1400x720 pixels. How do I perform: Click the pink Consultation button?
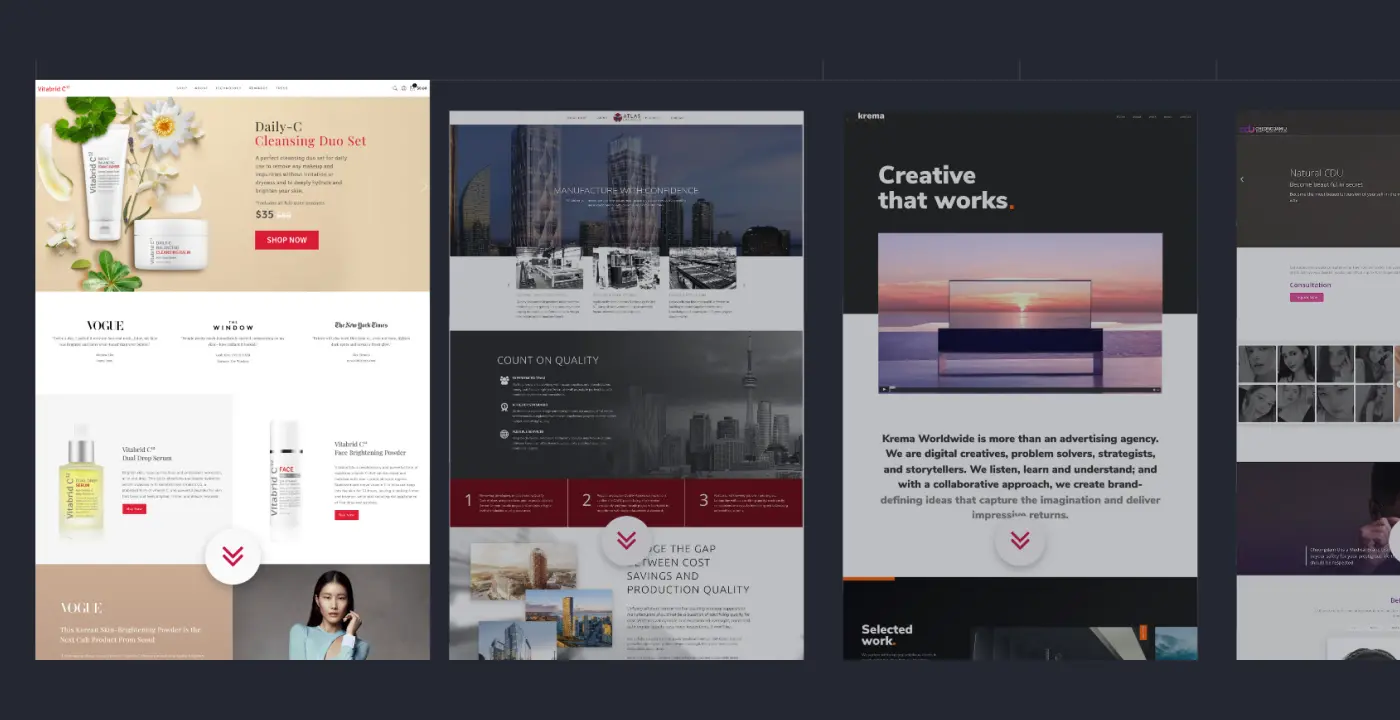pyautogui.click(x=1306, y=297)
